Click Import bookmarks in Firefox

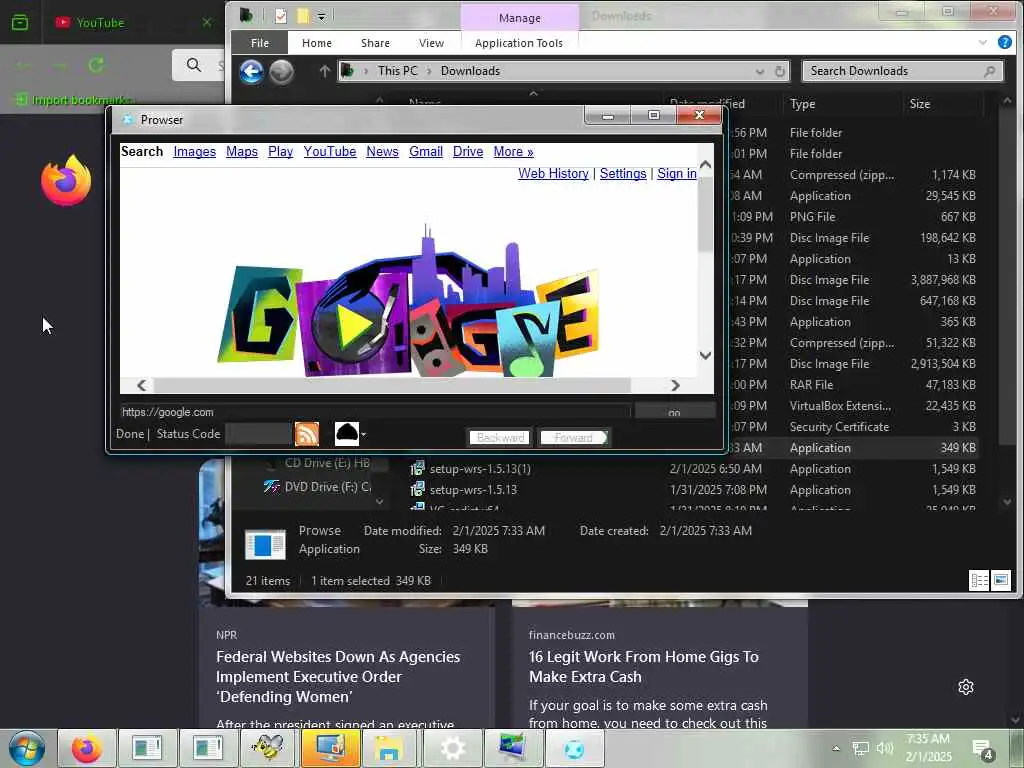(x=76, y=100)
